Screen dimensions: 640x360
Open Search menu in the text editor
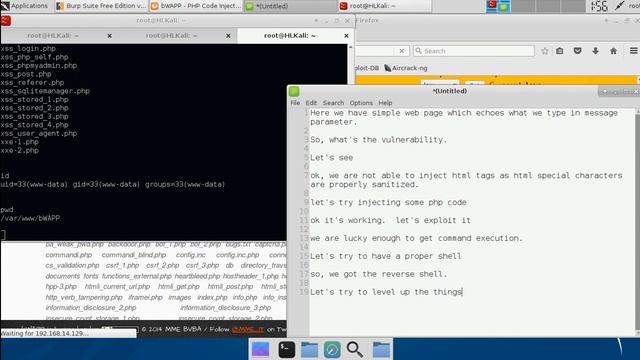[x=333, y=103]
